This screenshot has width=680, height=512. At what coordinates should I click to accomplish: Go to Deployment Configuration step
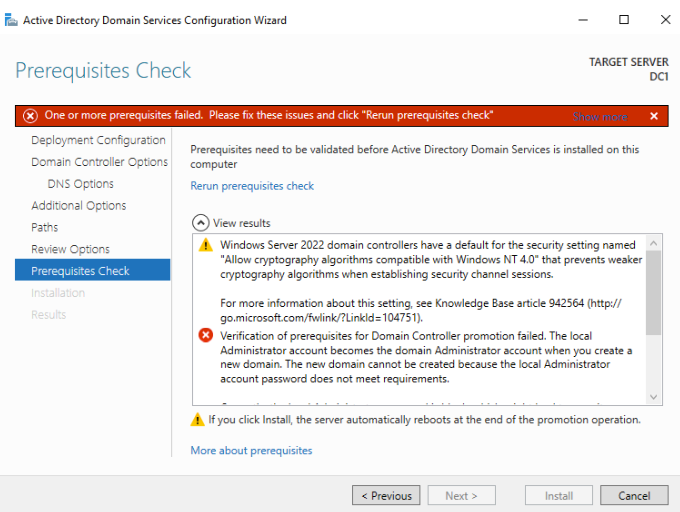pos(98,141)
